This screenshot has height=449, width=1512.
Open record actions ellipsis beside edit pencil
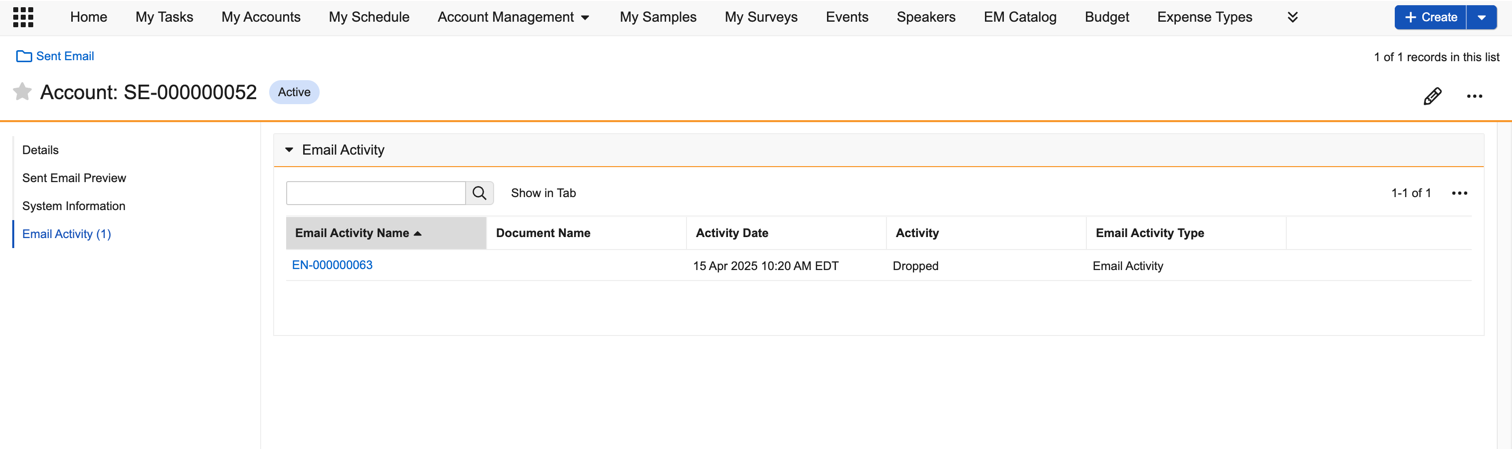1474,96
